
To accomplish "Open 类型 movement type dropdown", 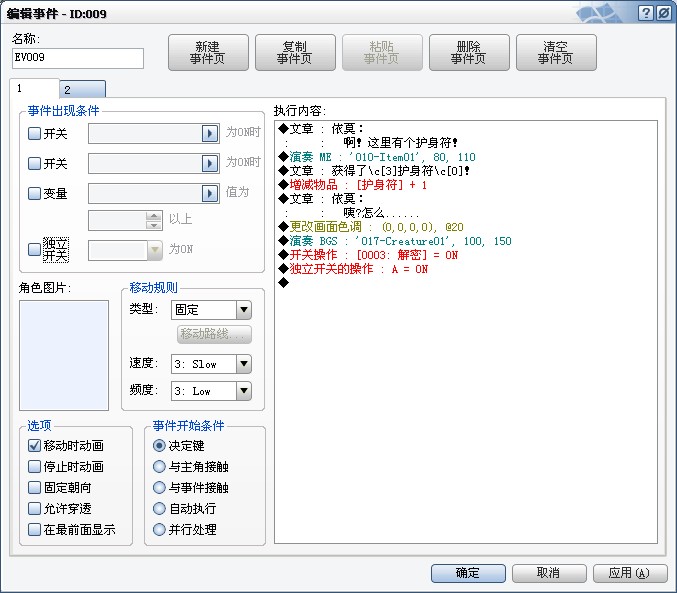I will click(211, 310).
